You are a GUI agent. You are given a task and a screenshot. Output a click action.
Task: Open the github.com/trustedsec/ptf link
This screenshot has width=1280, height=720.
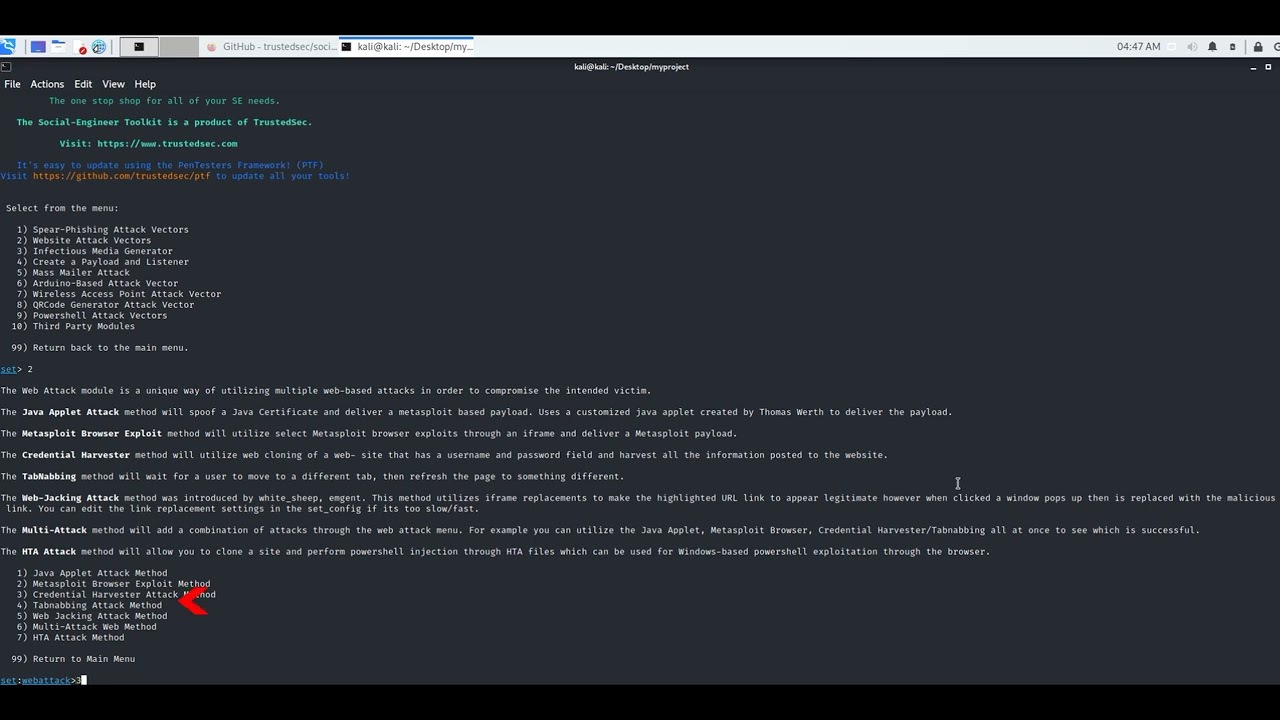tap(122, 176)
